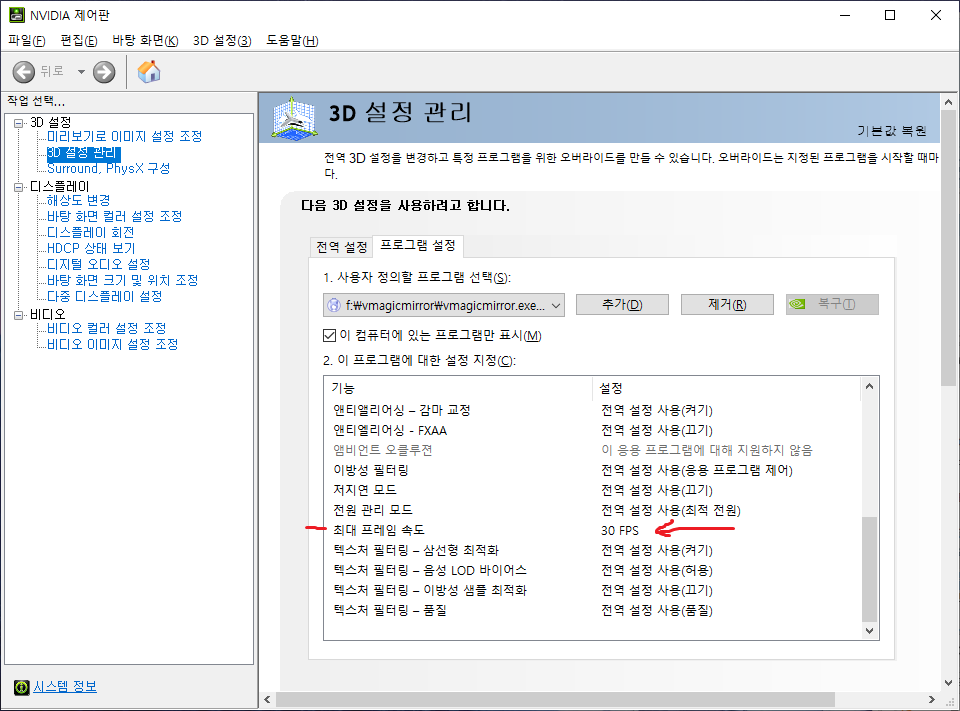This screenshot has height=711, width=960.
Task: Open the 시스템 정보 link
Action: (x=65, y=687)
